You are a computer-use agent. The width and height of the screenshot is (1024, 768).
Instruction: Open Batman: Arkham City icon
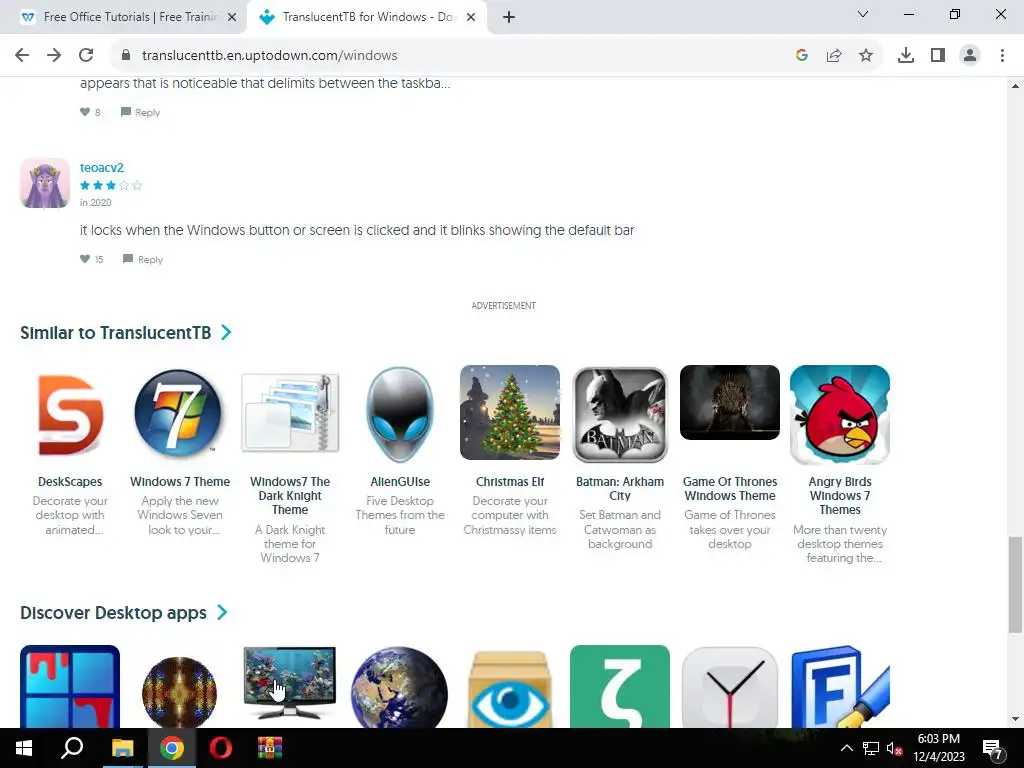tap(620, 414)
